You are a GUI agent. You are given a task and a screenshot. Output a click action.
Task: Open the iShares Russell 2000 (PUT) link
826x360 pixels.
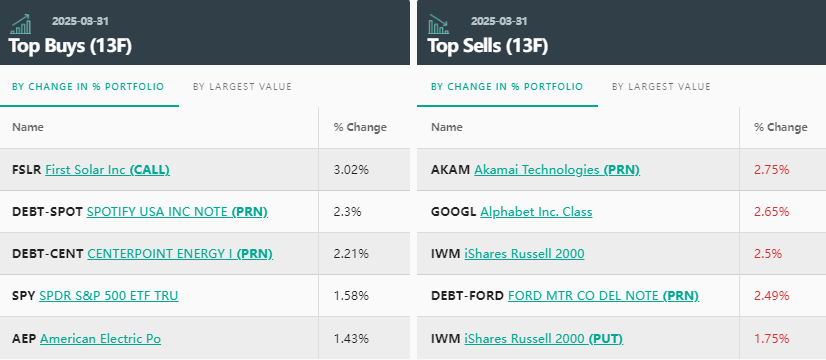[544, 338]
